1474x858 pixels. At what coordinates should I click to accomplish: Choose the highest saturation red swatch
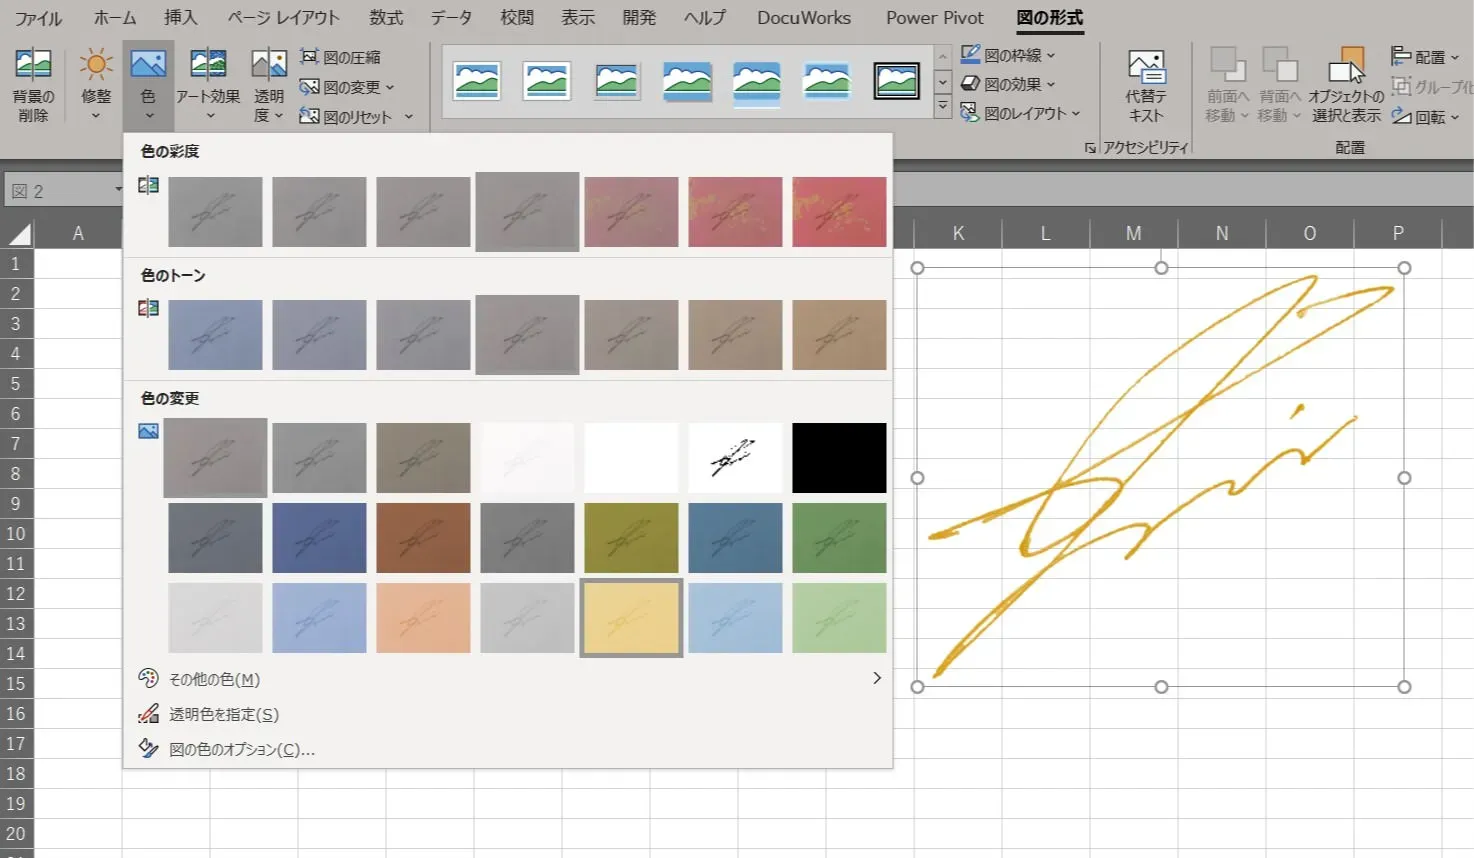(x=839, y=212)
